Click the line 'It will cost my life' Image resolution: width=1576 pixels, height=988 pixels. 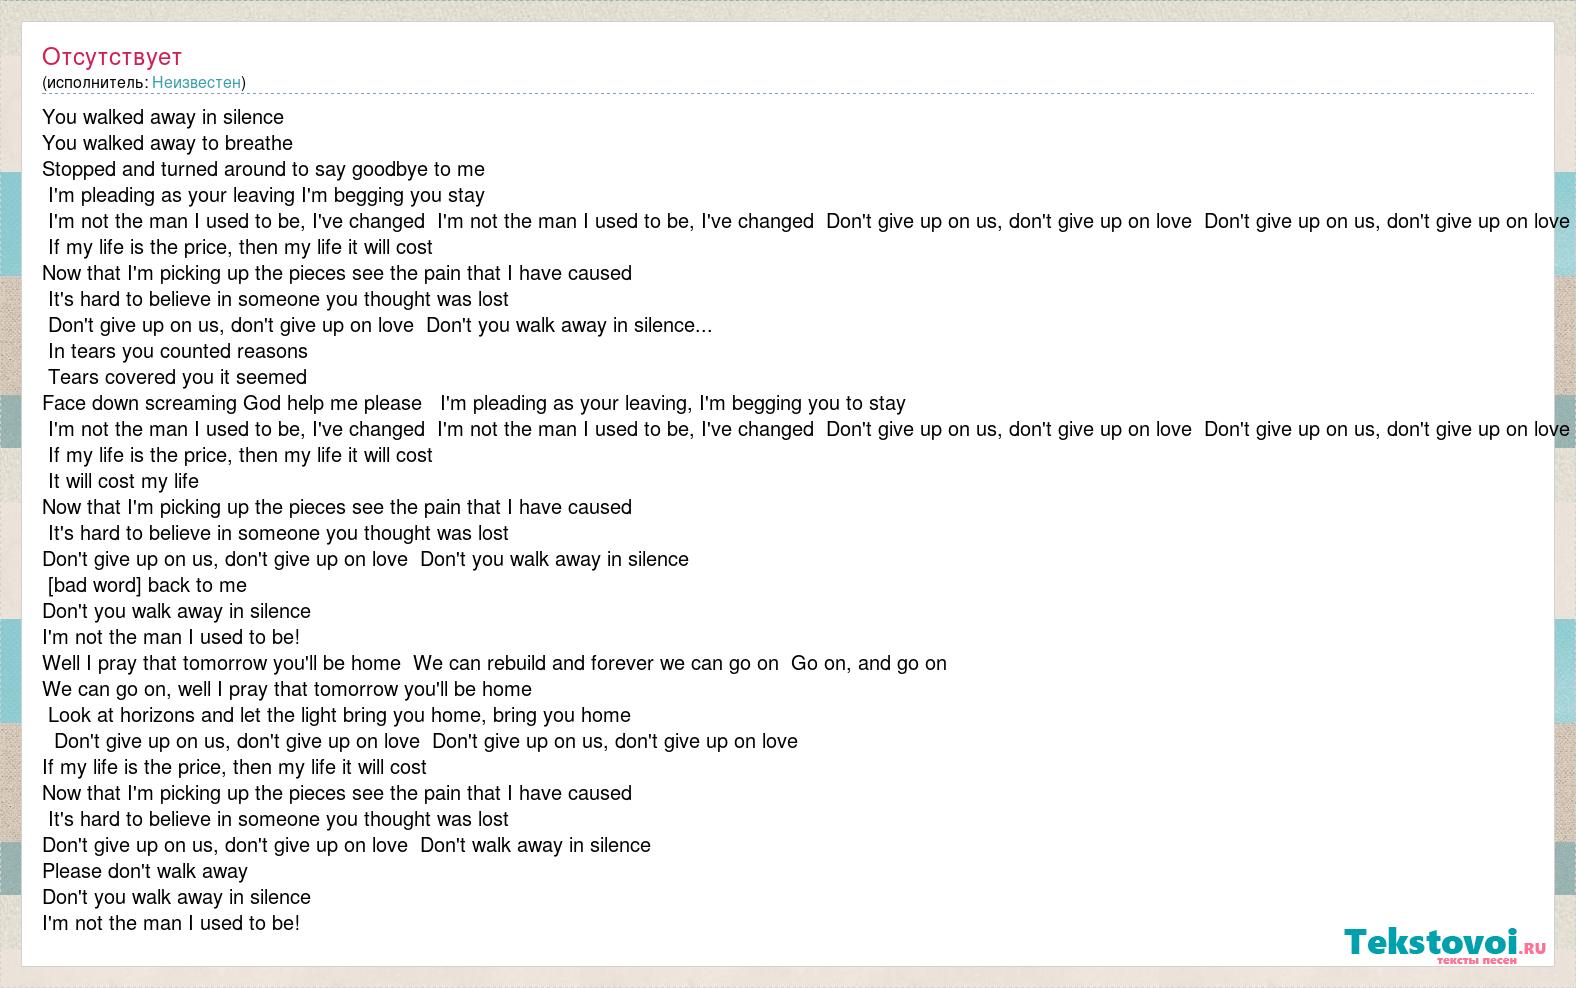coord(124,481)
